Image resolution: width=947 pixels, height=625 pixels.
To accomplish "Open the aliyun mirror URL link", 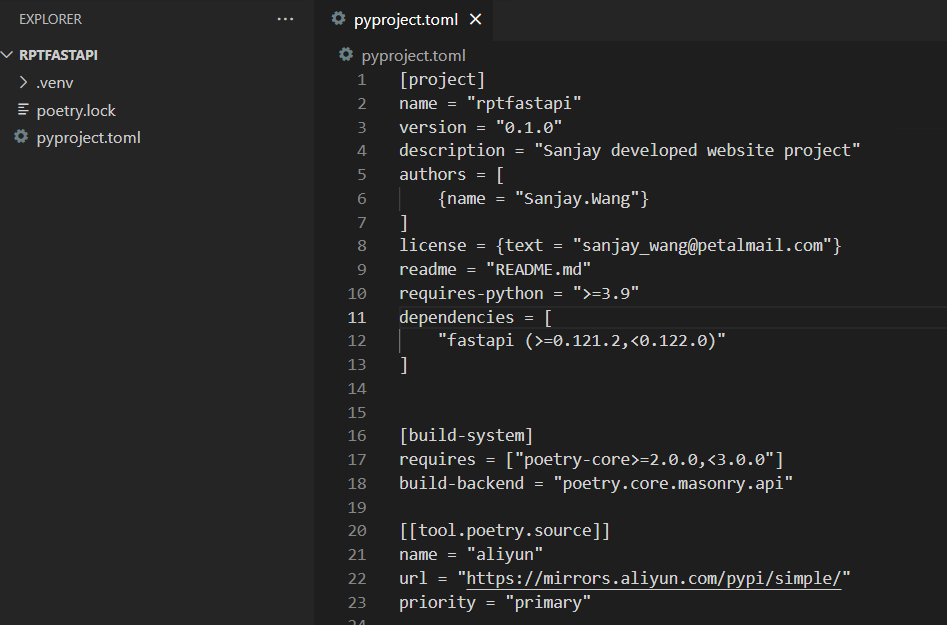I will click(653, 579).
